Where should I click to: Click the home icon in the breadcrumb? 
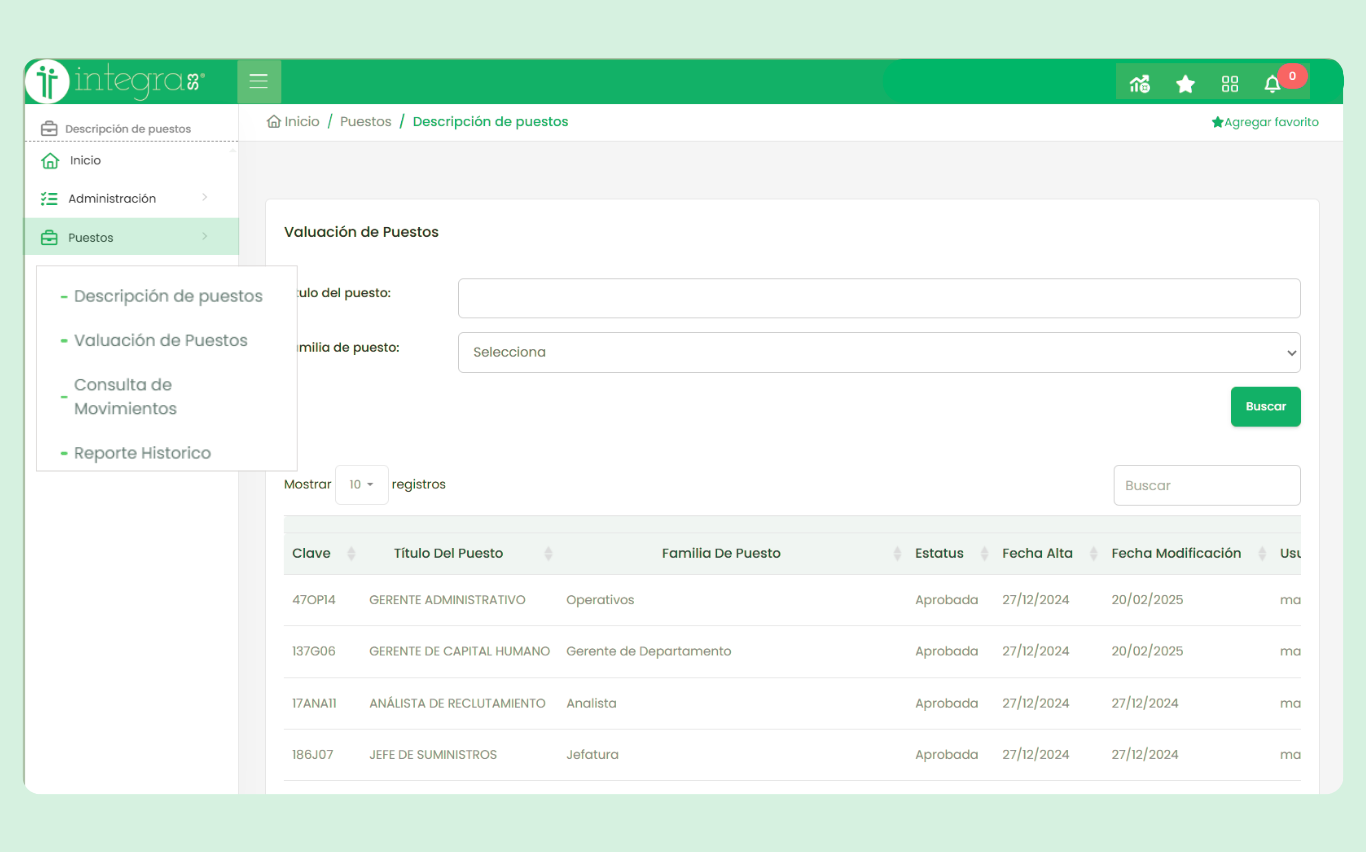(x=273, y=121)
